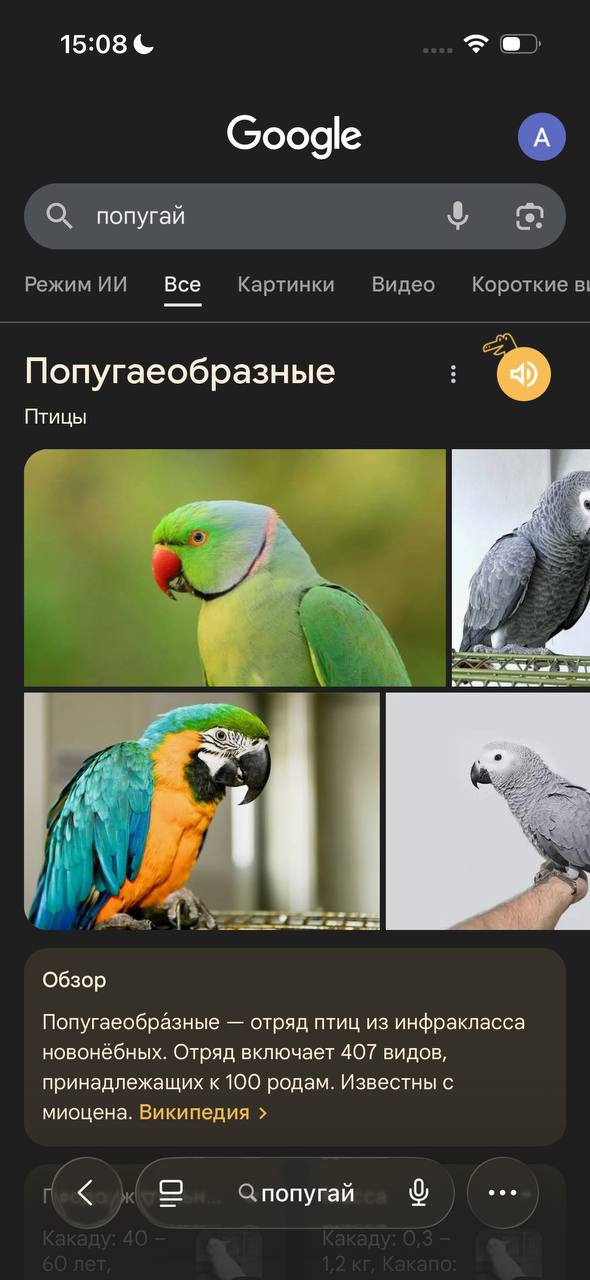590x1280 pixels.
Task: Tap the search magnifier in Google search box
Action: 60,216
